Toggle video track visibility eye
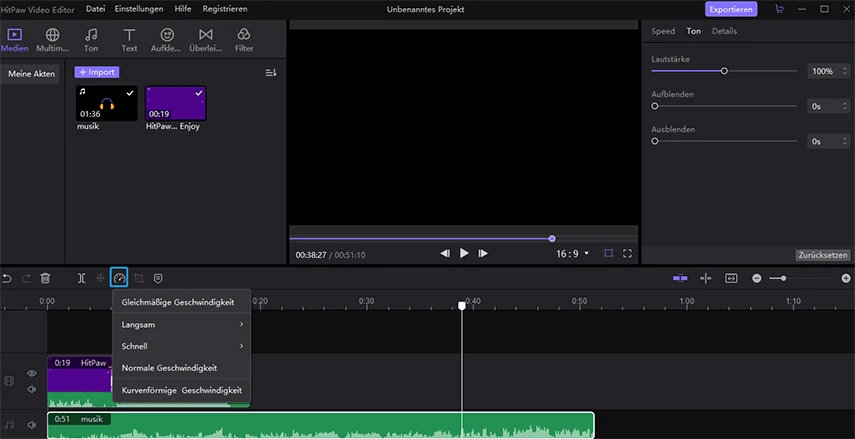Screen dimensions: 855x439 pyautogui.click(x=32, y=374)
